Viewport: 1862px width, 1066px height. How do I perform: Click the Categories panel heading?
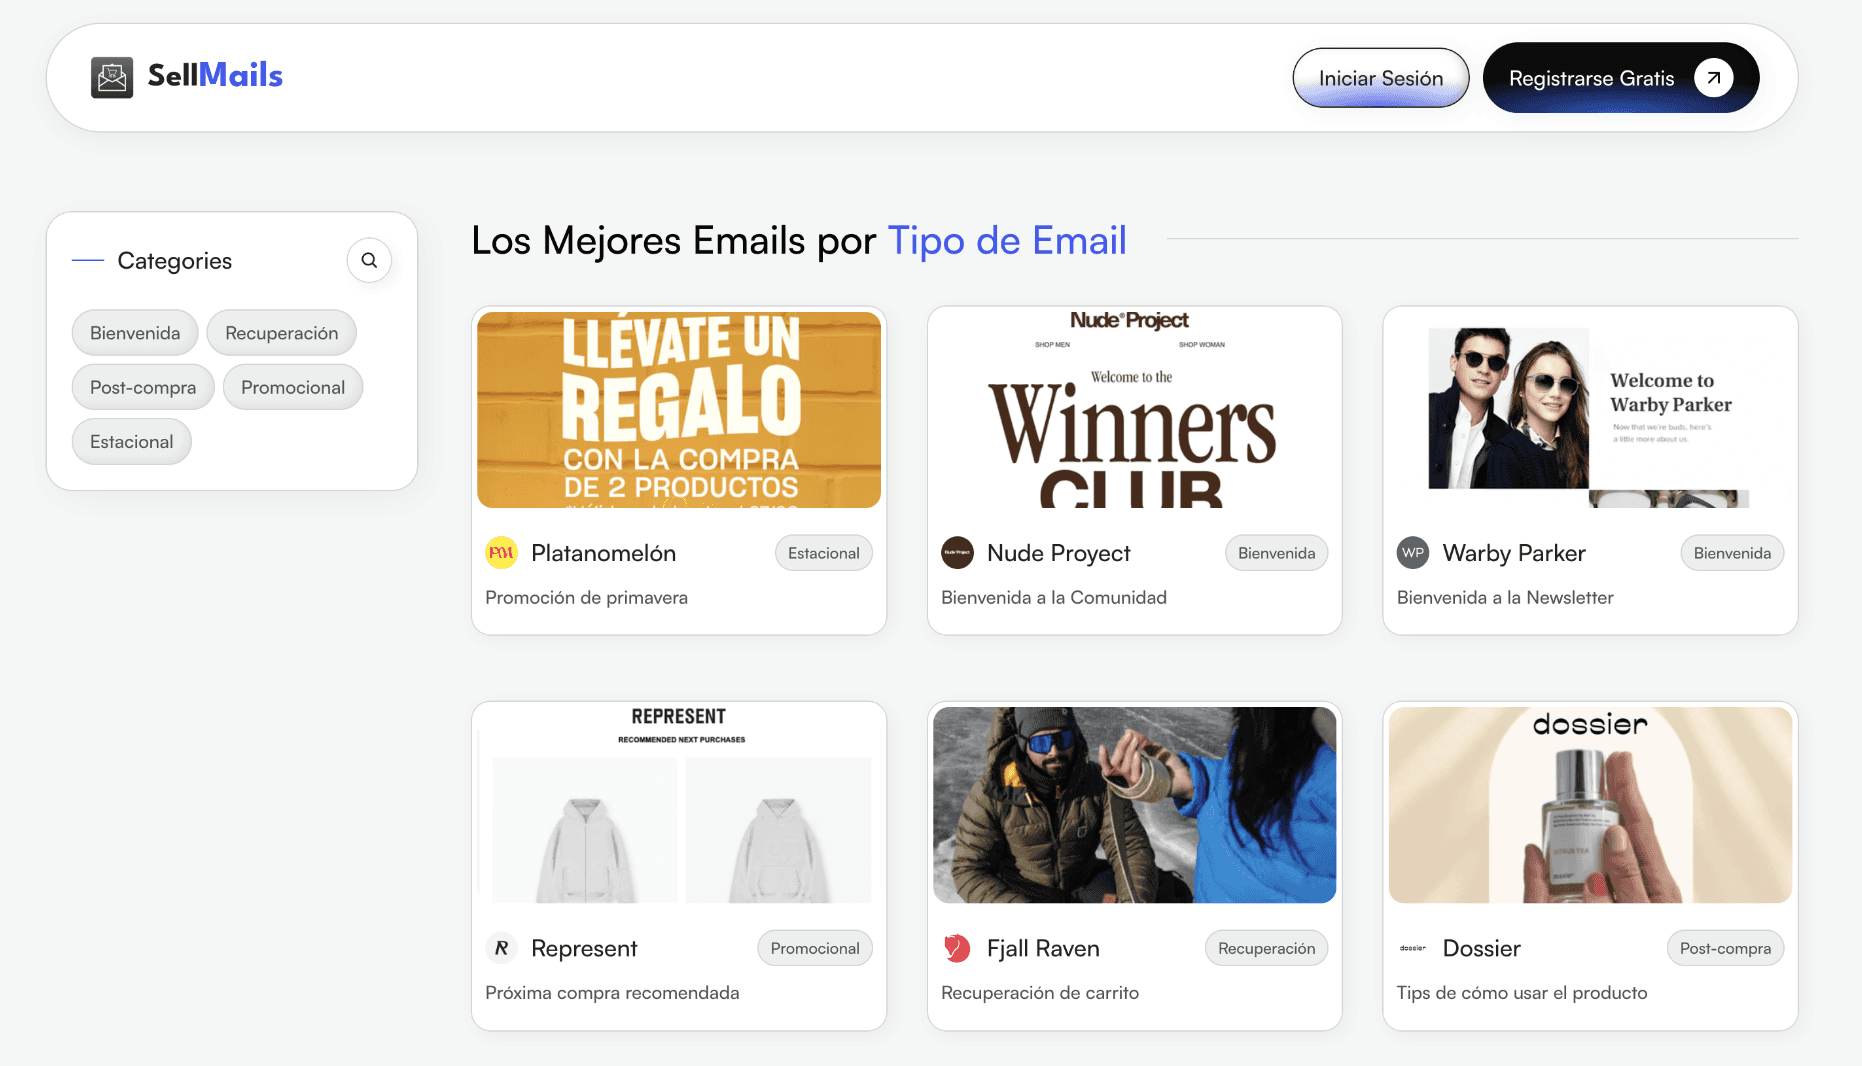(175, 260)
